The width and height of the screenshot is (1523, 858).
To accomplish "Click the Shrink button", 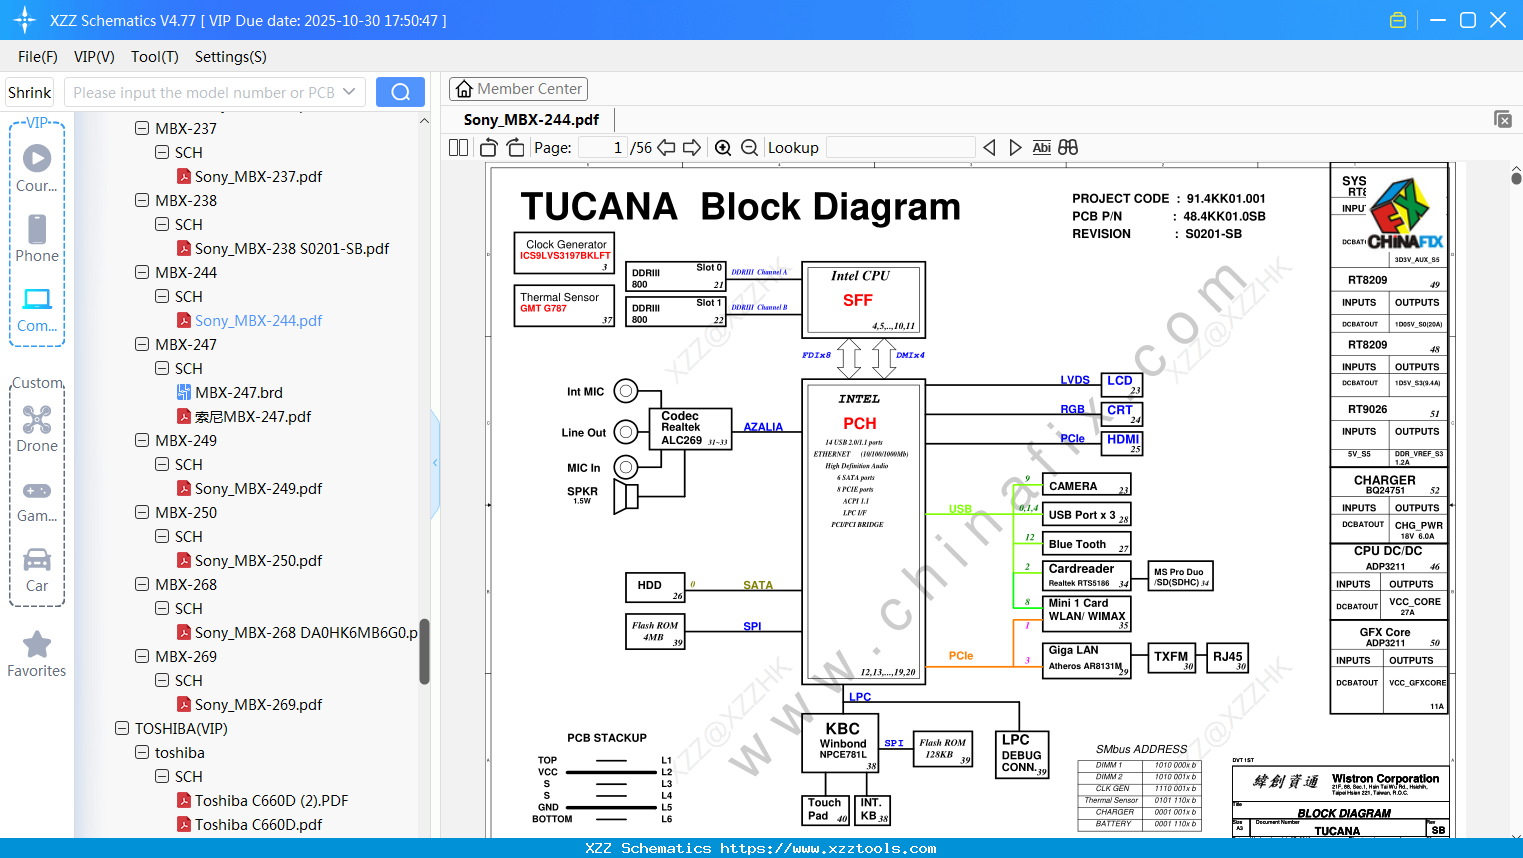I will 30,92.
